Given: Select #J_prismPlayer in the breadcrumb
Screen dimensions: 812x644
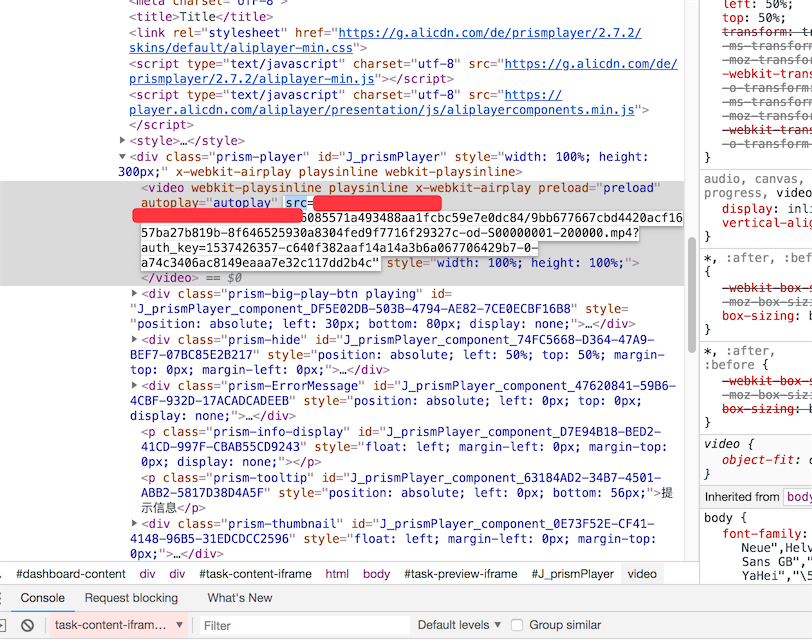Looking at the screenshot, I should coord(572,574).
